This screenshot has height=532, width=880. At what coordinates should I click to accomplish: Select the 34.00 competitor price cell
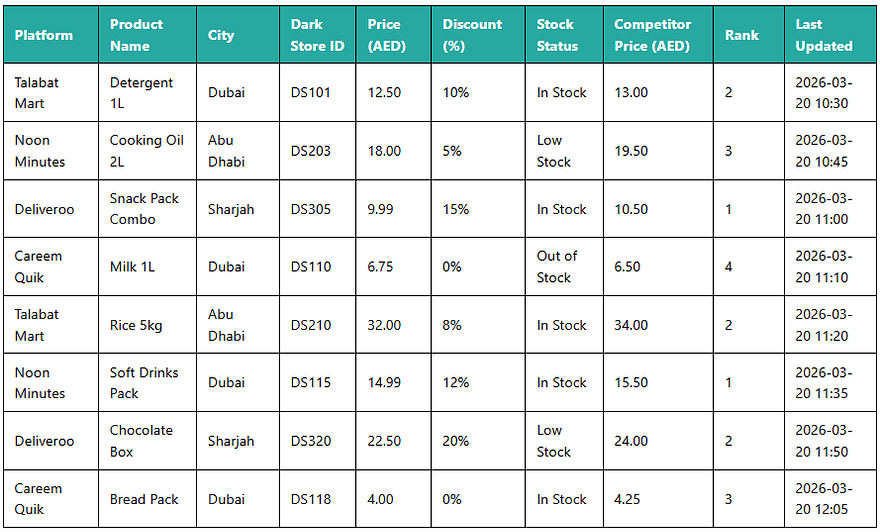click(x=658, y=325)
